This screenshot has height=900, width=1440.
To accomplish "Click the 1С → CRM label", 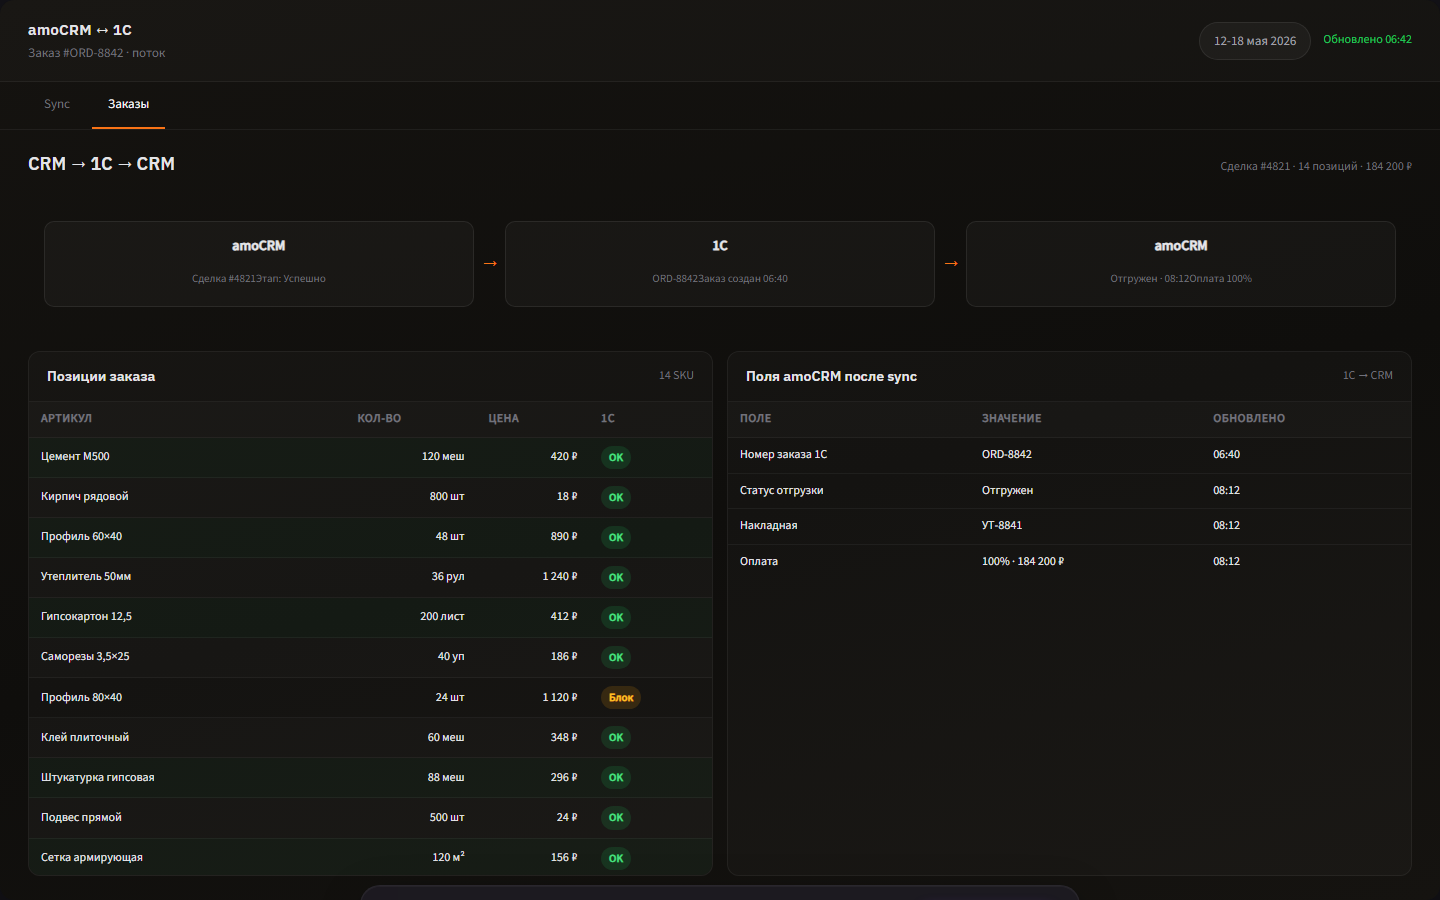I will click(x=1368, y=376).
